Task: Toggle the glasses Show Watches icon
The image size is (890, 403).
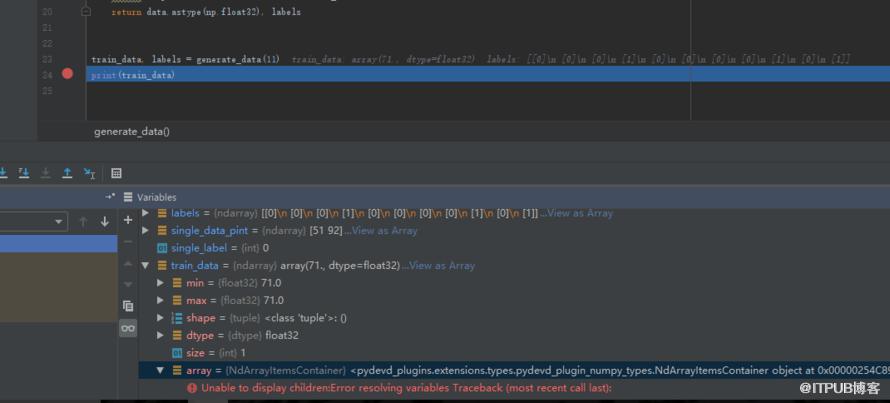Action: point(128,328)
